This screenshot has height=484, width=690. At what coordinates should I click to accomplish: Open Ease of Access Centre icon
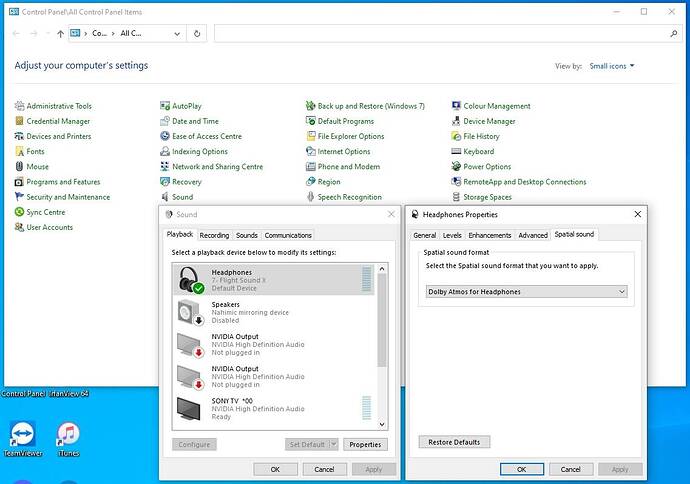click(x=165, y=136)
